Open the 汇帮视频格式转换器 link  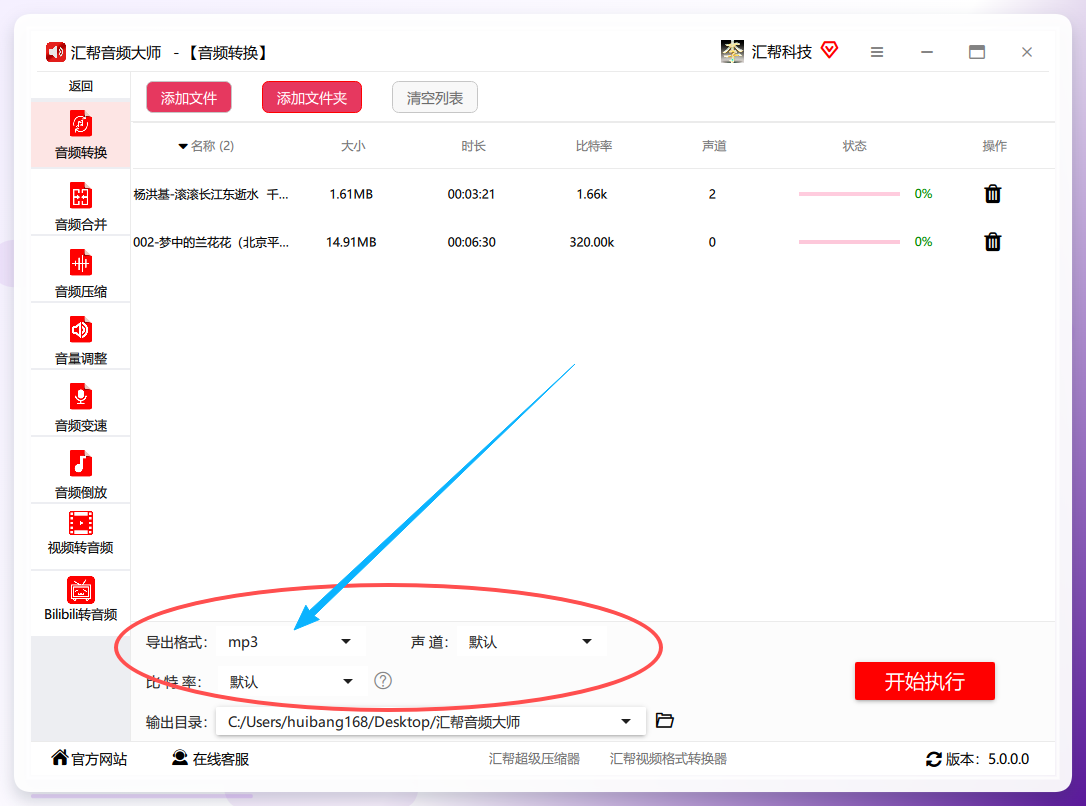pyautogui.click(x=668, y=759)
